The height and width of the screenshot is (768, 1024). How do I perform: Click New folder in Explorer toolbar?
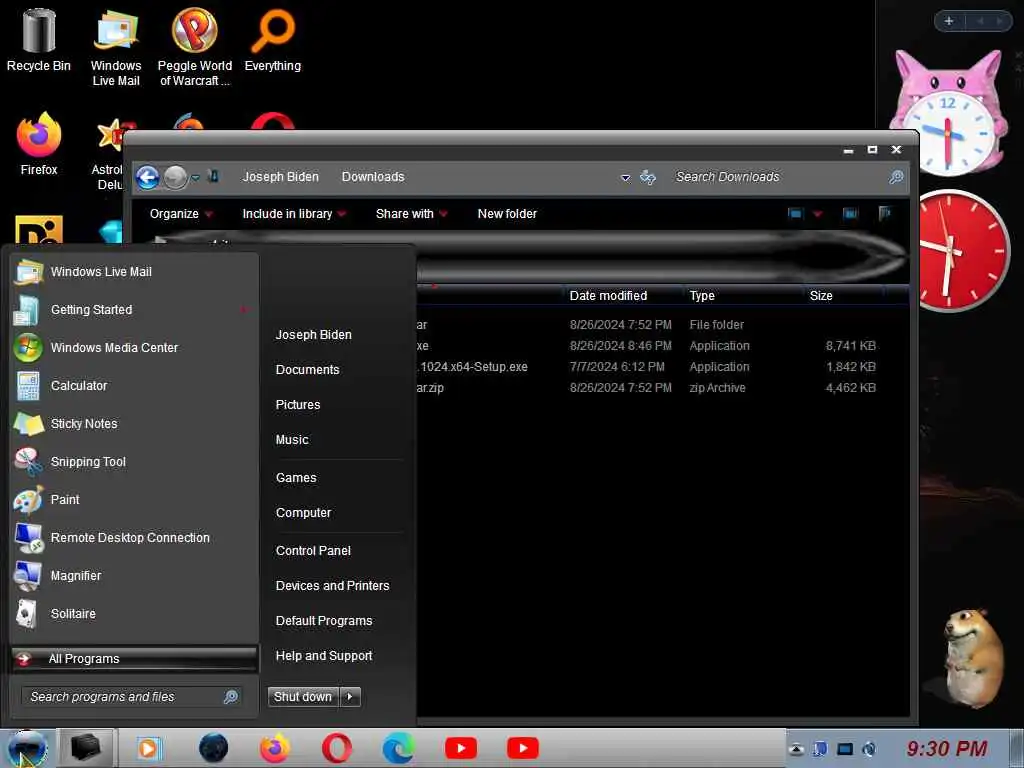click(507, 214)
